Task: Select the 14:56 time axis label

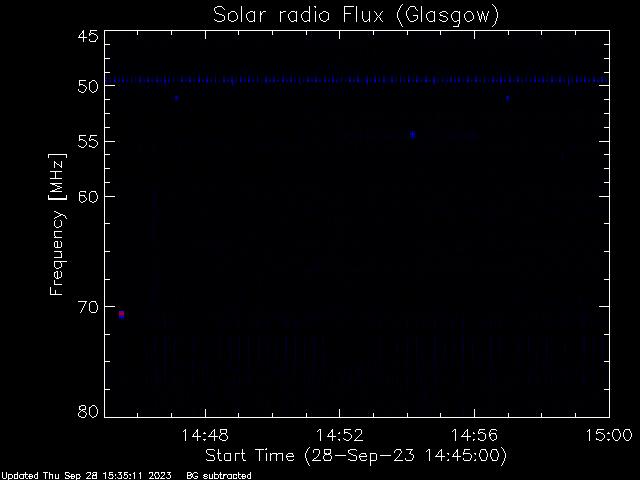Action: coord(474,435)
